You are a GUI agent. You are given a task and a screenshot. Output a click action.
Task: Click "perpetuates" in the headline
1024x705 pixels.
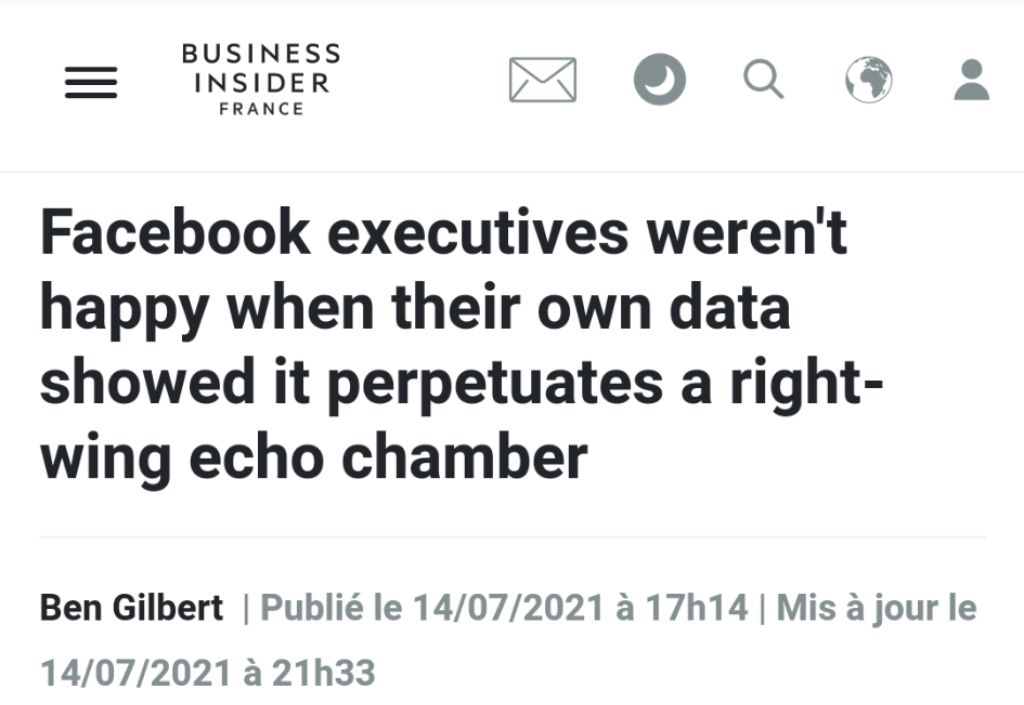pos(479,384)
